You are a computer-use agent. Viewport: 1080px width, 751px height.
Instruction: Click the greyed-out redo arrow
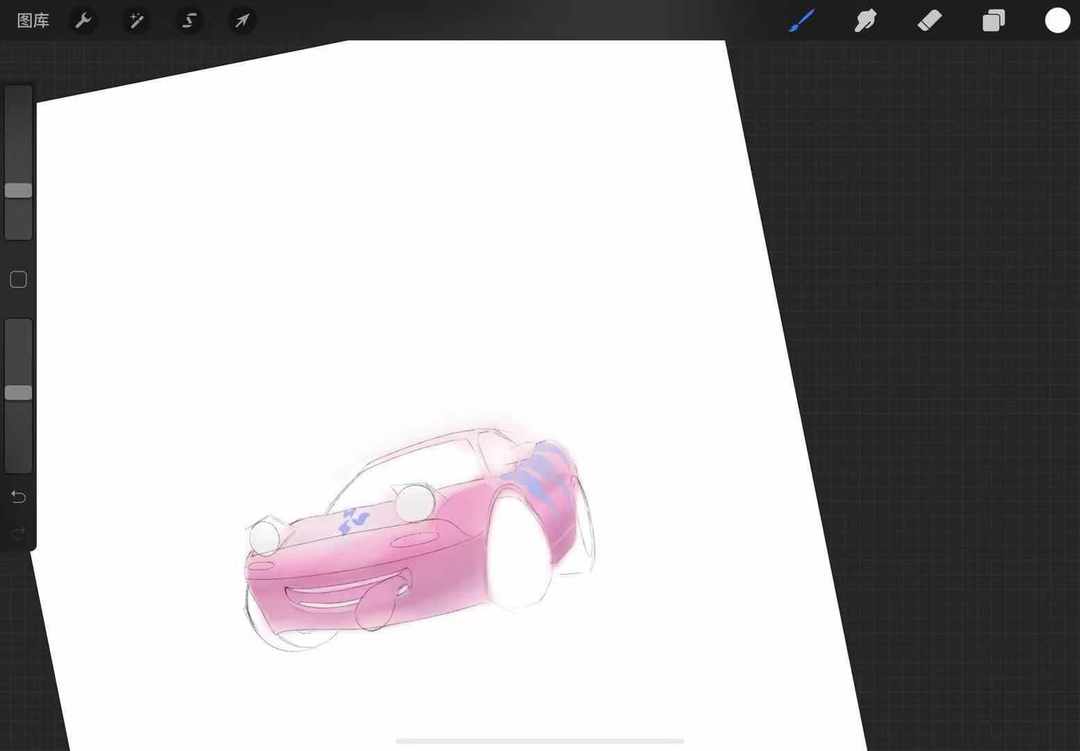click(19, 532)
